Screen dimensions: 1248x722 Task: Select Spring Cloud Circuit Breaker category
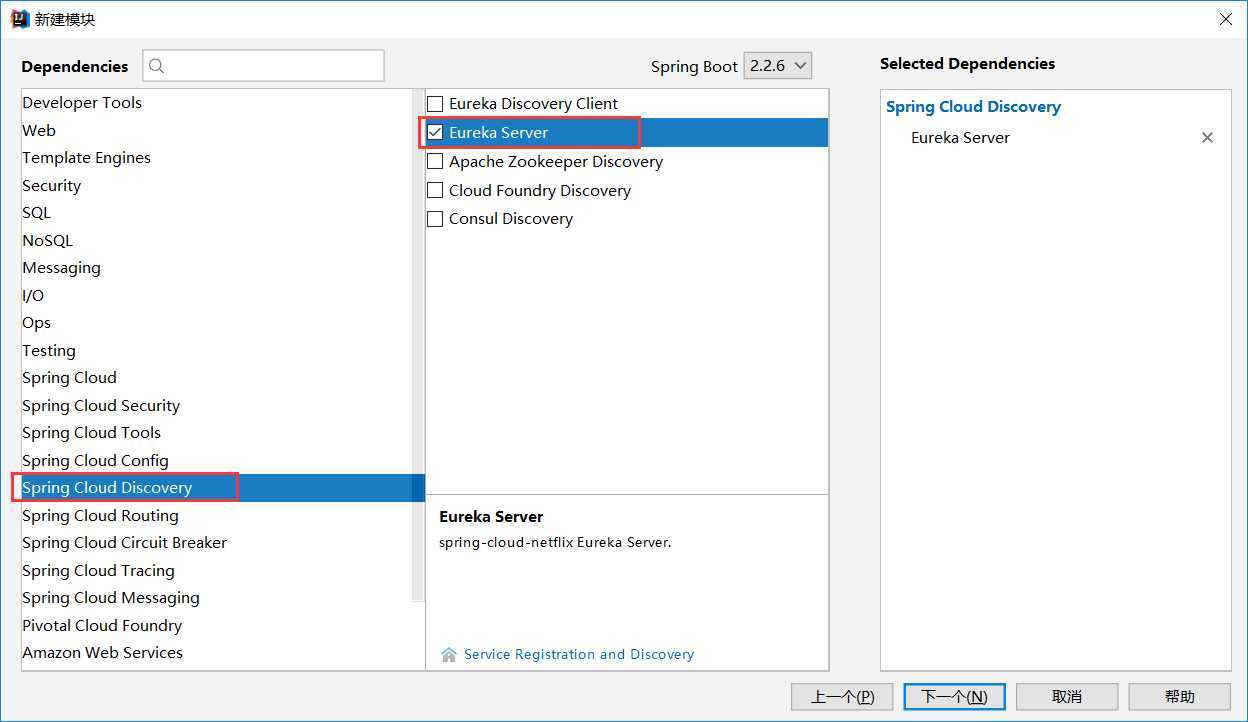[124, 543]
